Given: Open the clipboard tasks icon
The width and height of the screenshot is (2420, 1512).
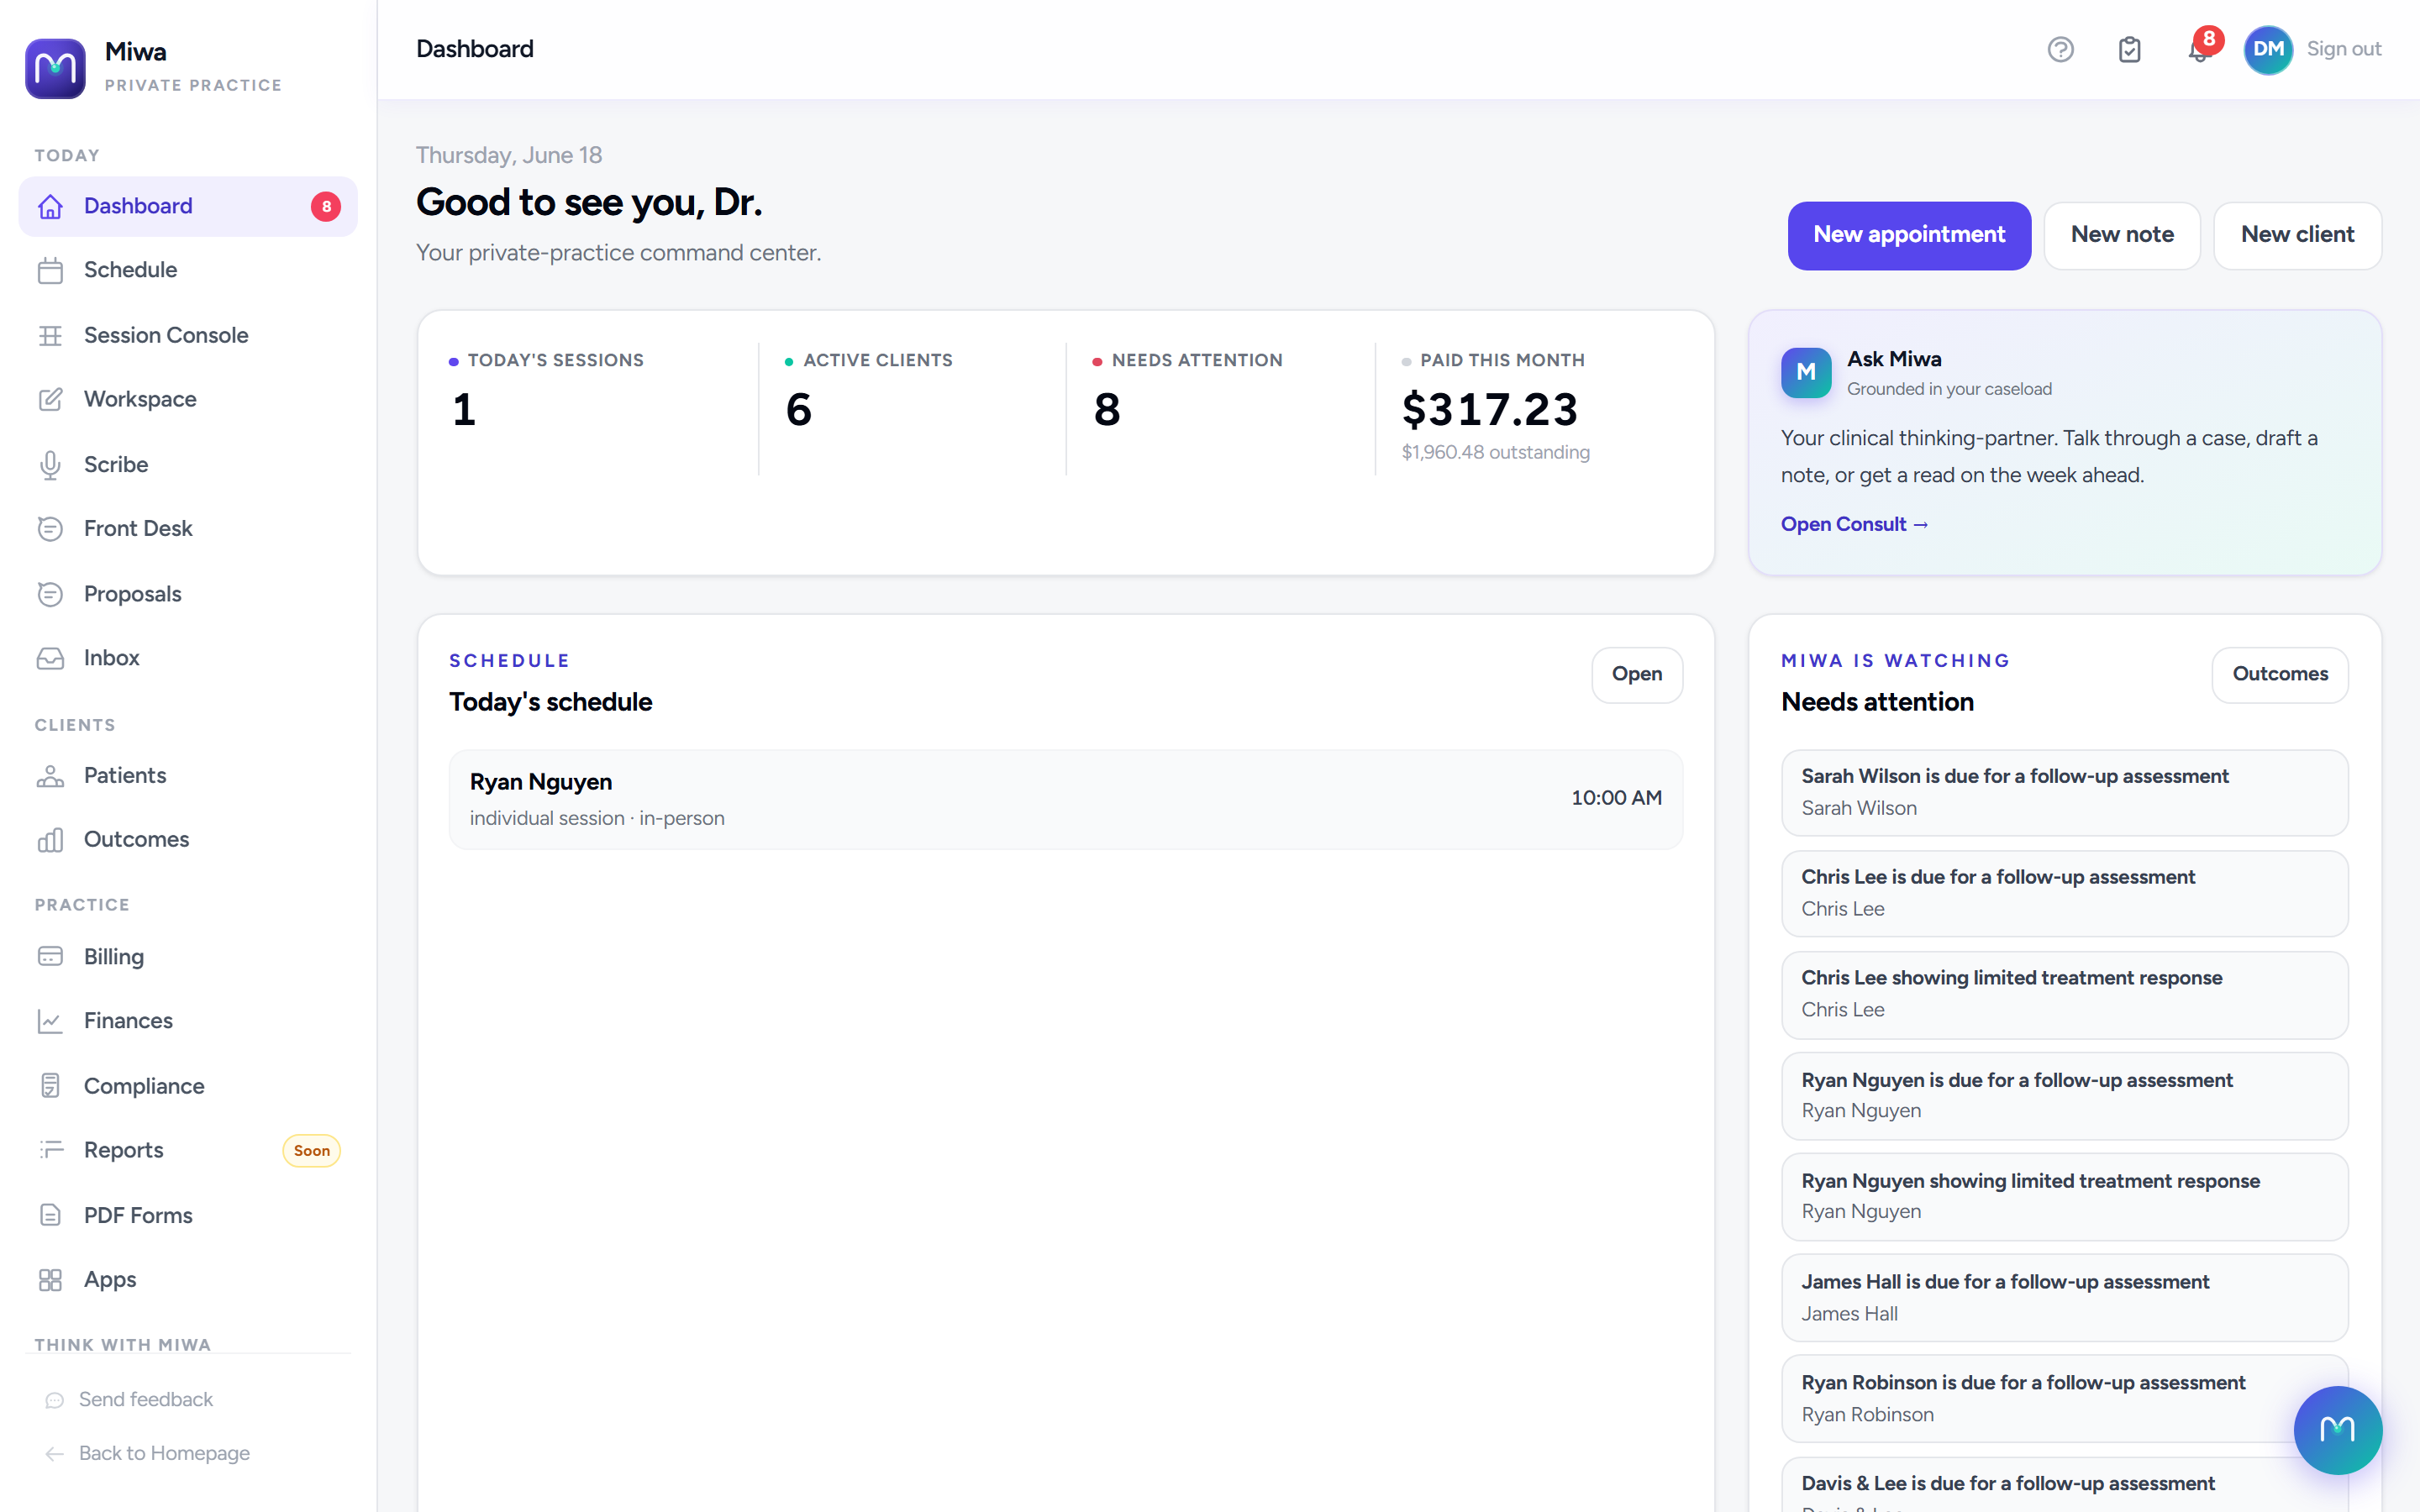Looking at the screenshot, I should click(x=2129, y=49).
